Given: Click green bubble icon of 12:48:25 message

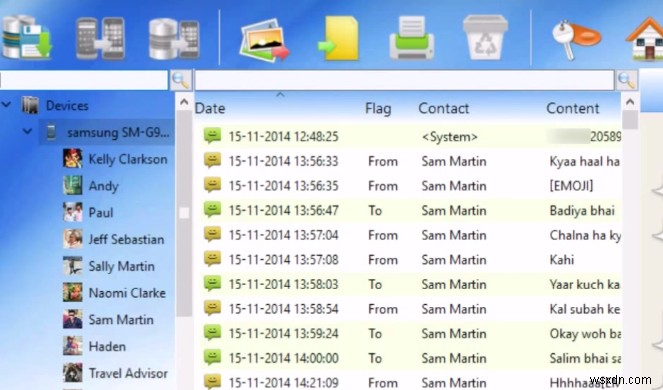Looking at the screenshot, I should [x=212, y=135].
